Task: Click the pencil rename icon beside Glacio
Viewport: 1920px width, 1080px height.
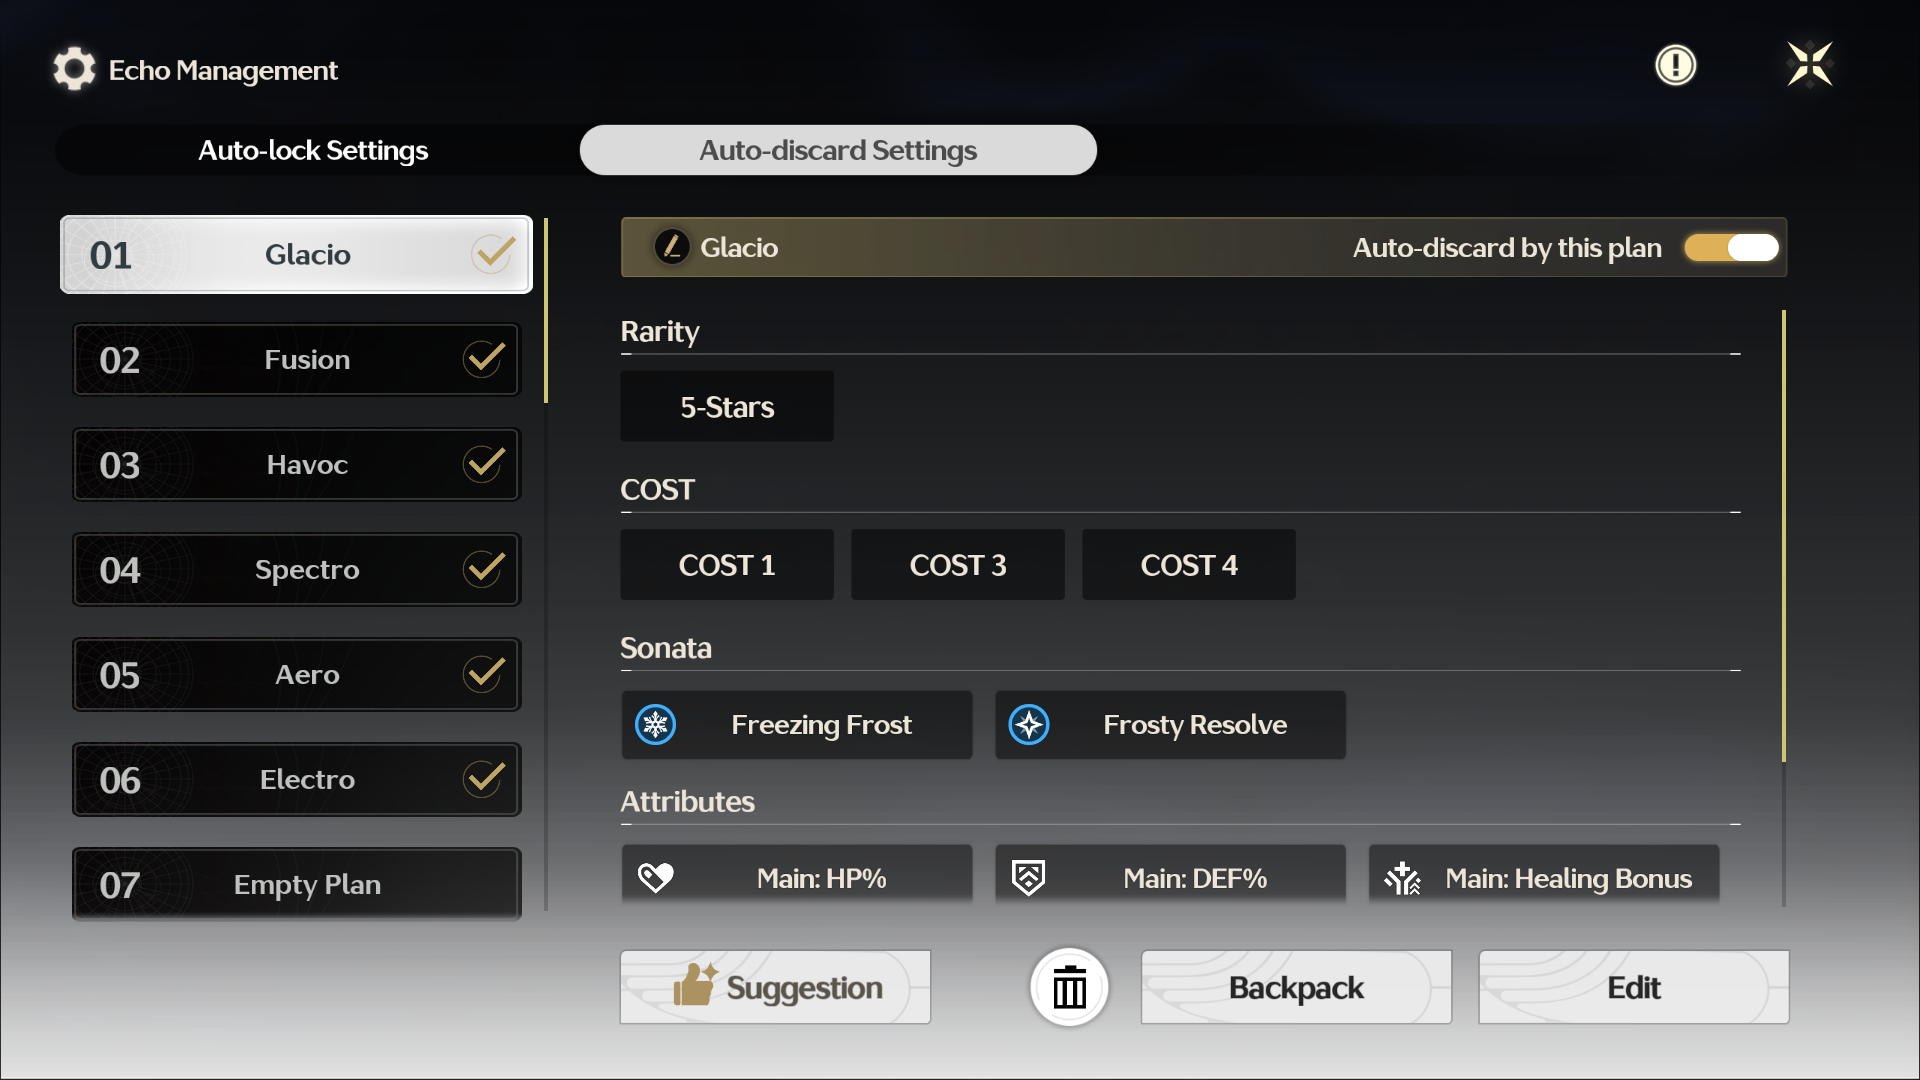Action: tap(672, 247)
